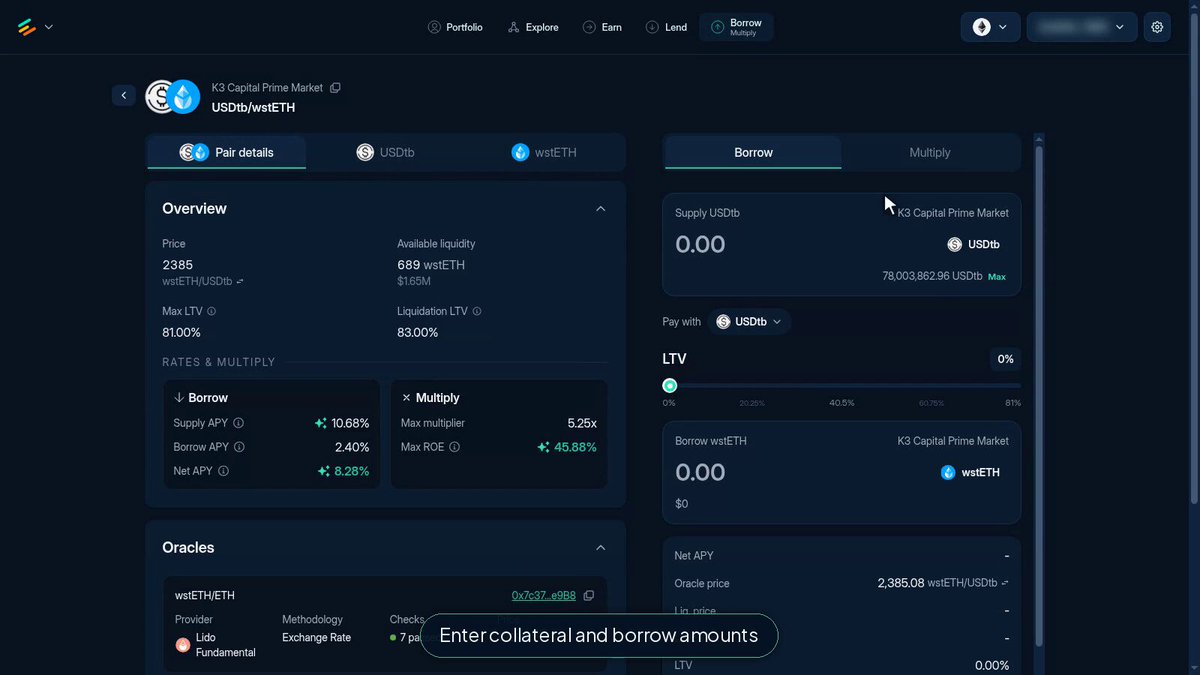Copy the K3 Capital Prime Market address
Viewport: 1200px width, 675px height.
336,88
